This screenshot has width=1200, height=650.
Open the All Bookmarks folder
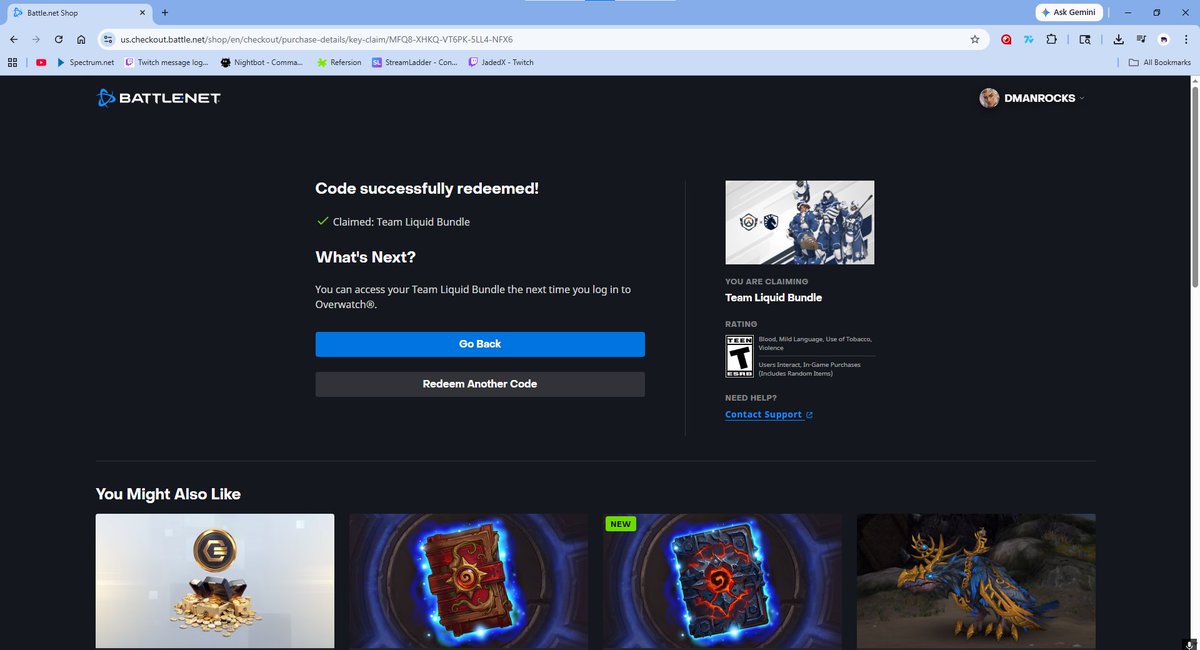1160,62
